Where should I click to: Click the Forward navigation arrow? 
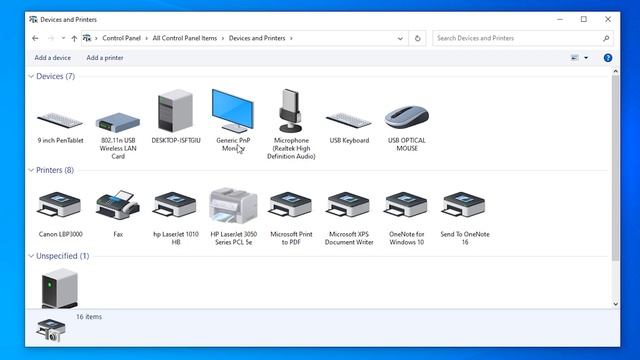(x=51, y=38)
